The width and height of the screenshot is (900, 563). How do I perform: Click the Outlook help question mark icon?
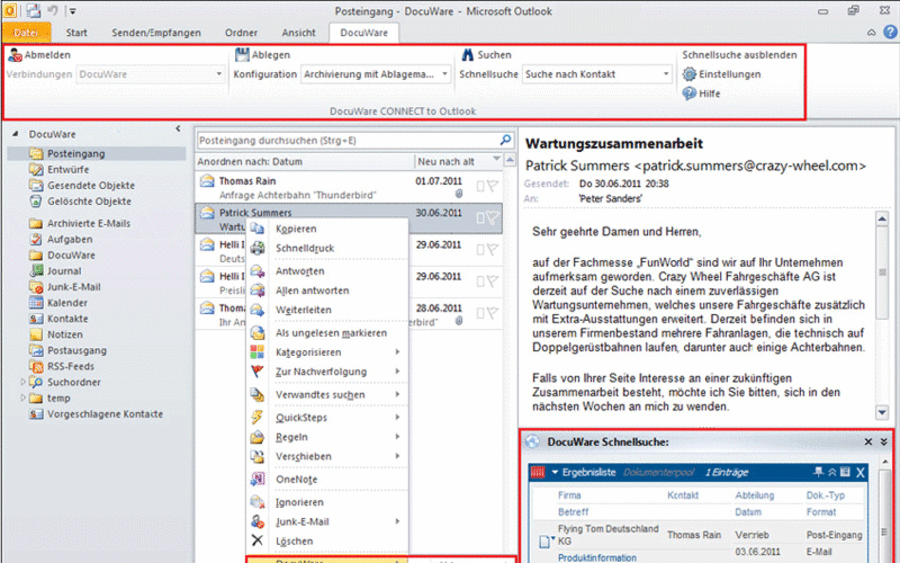click(x=890, y=32)
